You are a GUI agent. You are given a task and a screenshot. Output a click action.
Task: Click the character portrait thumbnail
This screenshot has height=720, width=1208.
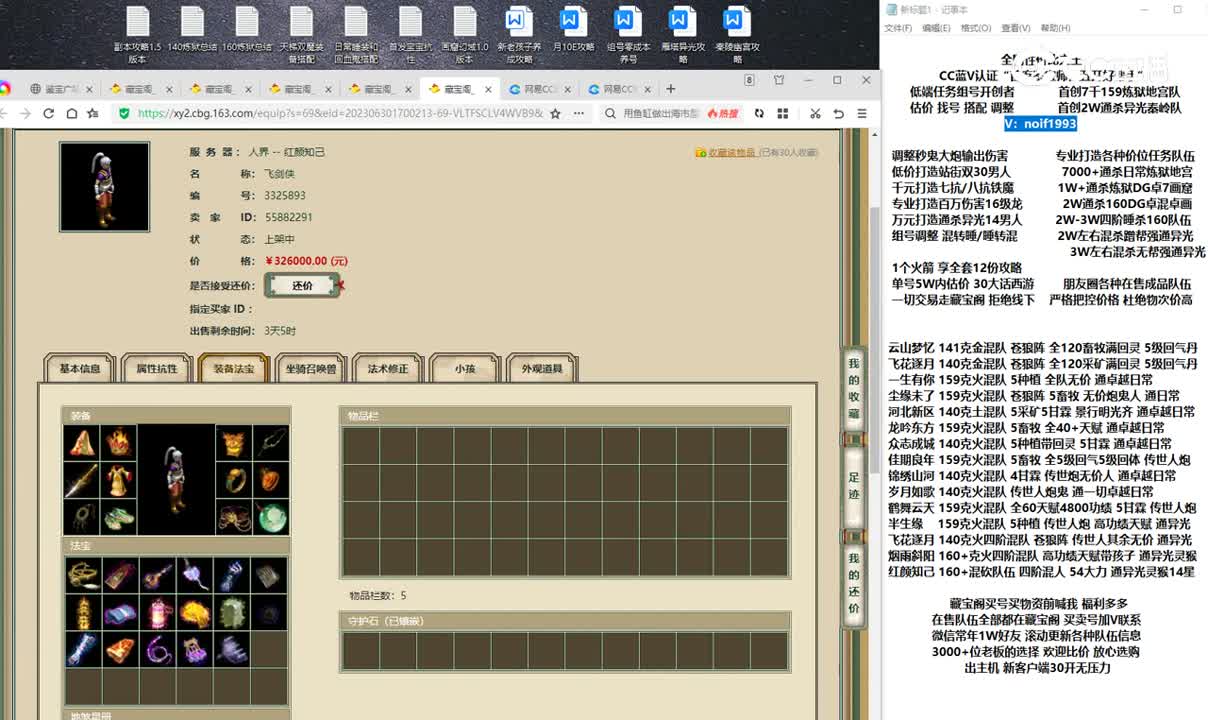104,187
